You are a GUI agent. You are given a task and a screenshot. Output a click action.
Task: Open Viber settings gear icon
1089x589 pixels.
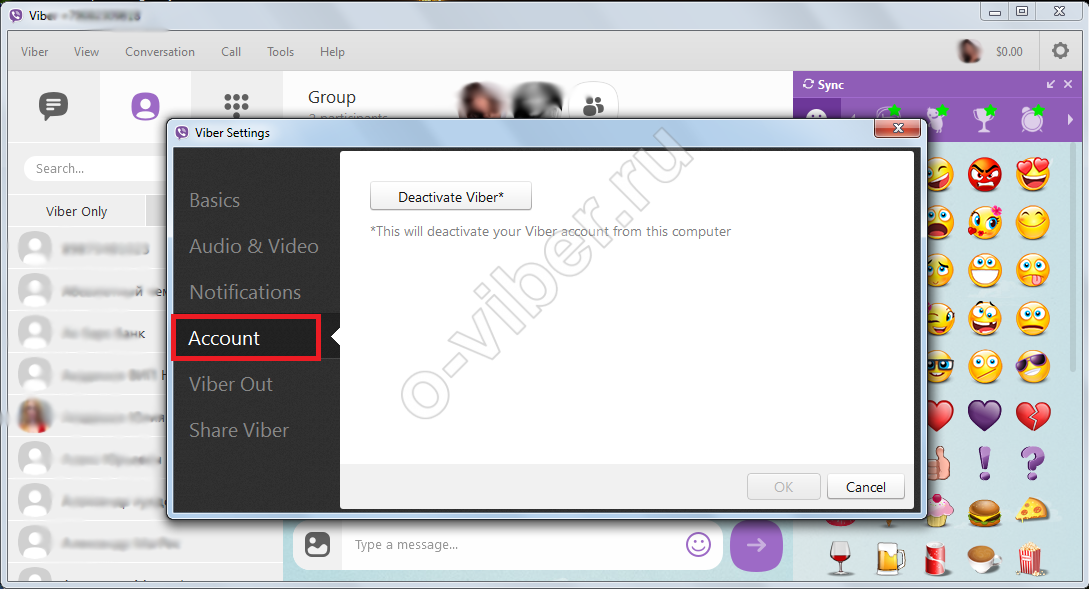1060,51
